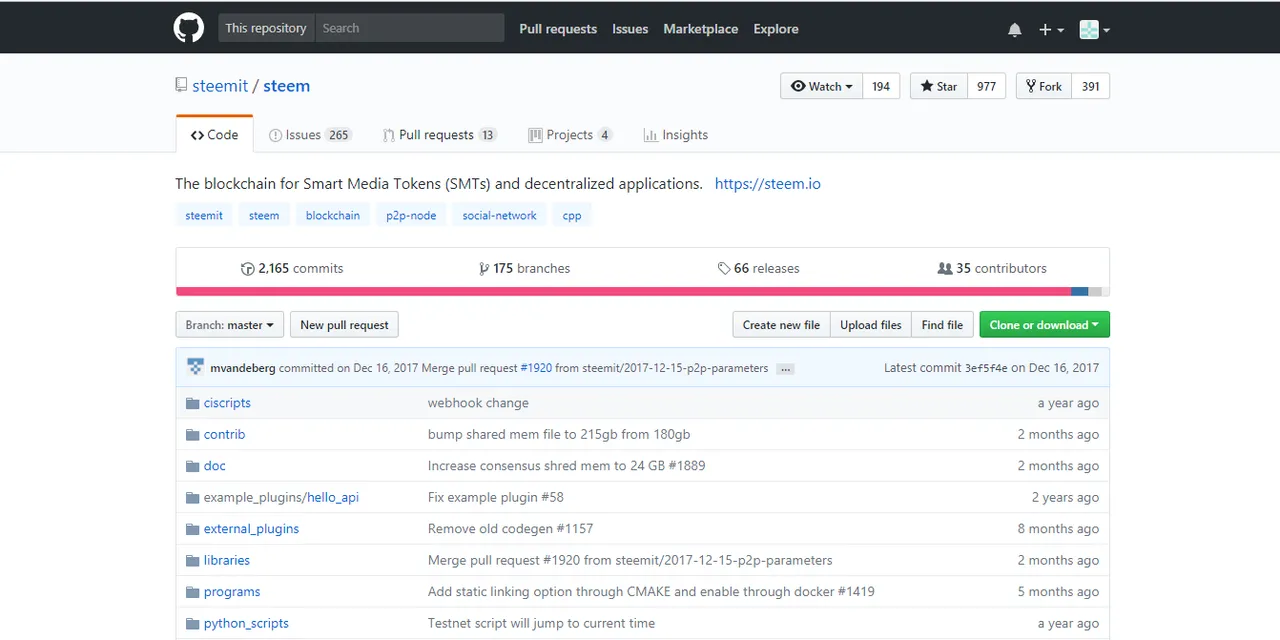1280x640 pixels.
Task: Click the python_scripts folder icon
Action: click(193, 624)
